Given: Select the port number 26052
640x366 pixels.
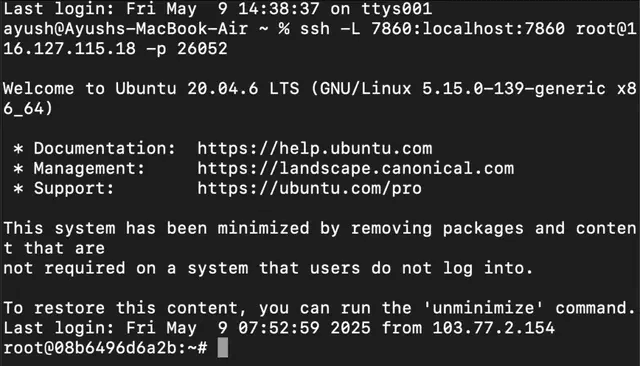Looking at the screenshot, I should (x=202, y=49).
